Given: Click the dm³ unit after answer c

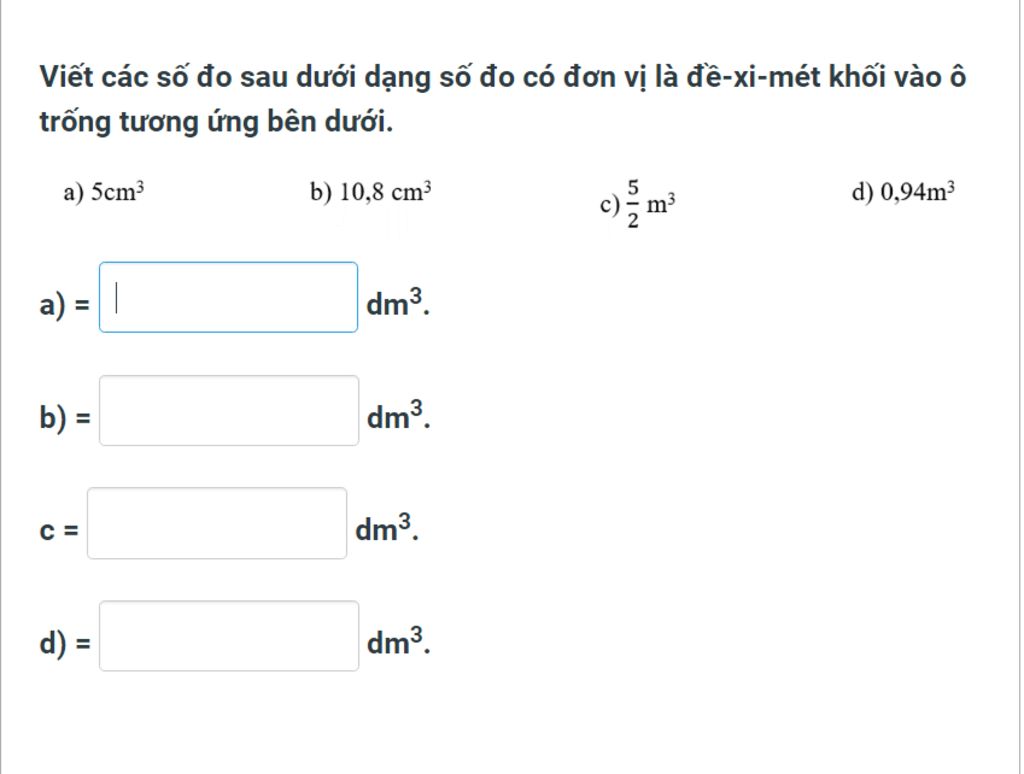Looking at the screenshot, I should (384, 528).
